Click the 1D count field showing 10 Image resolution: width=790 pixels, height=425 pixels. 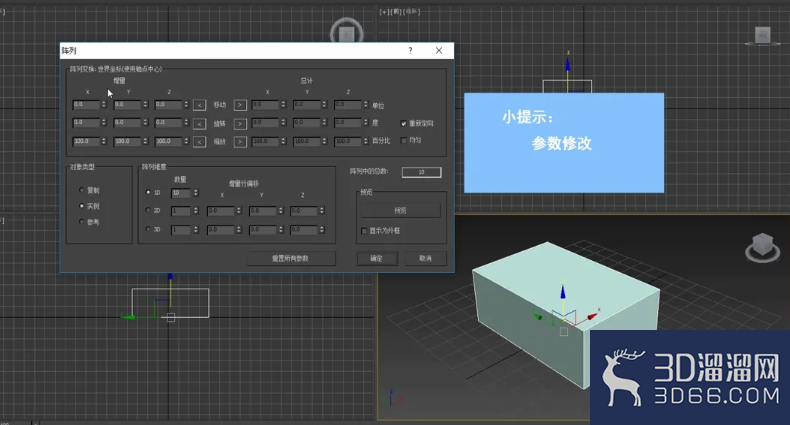181,193
